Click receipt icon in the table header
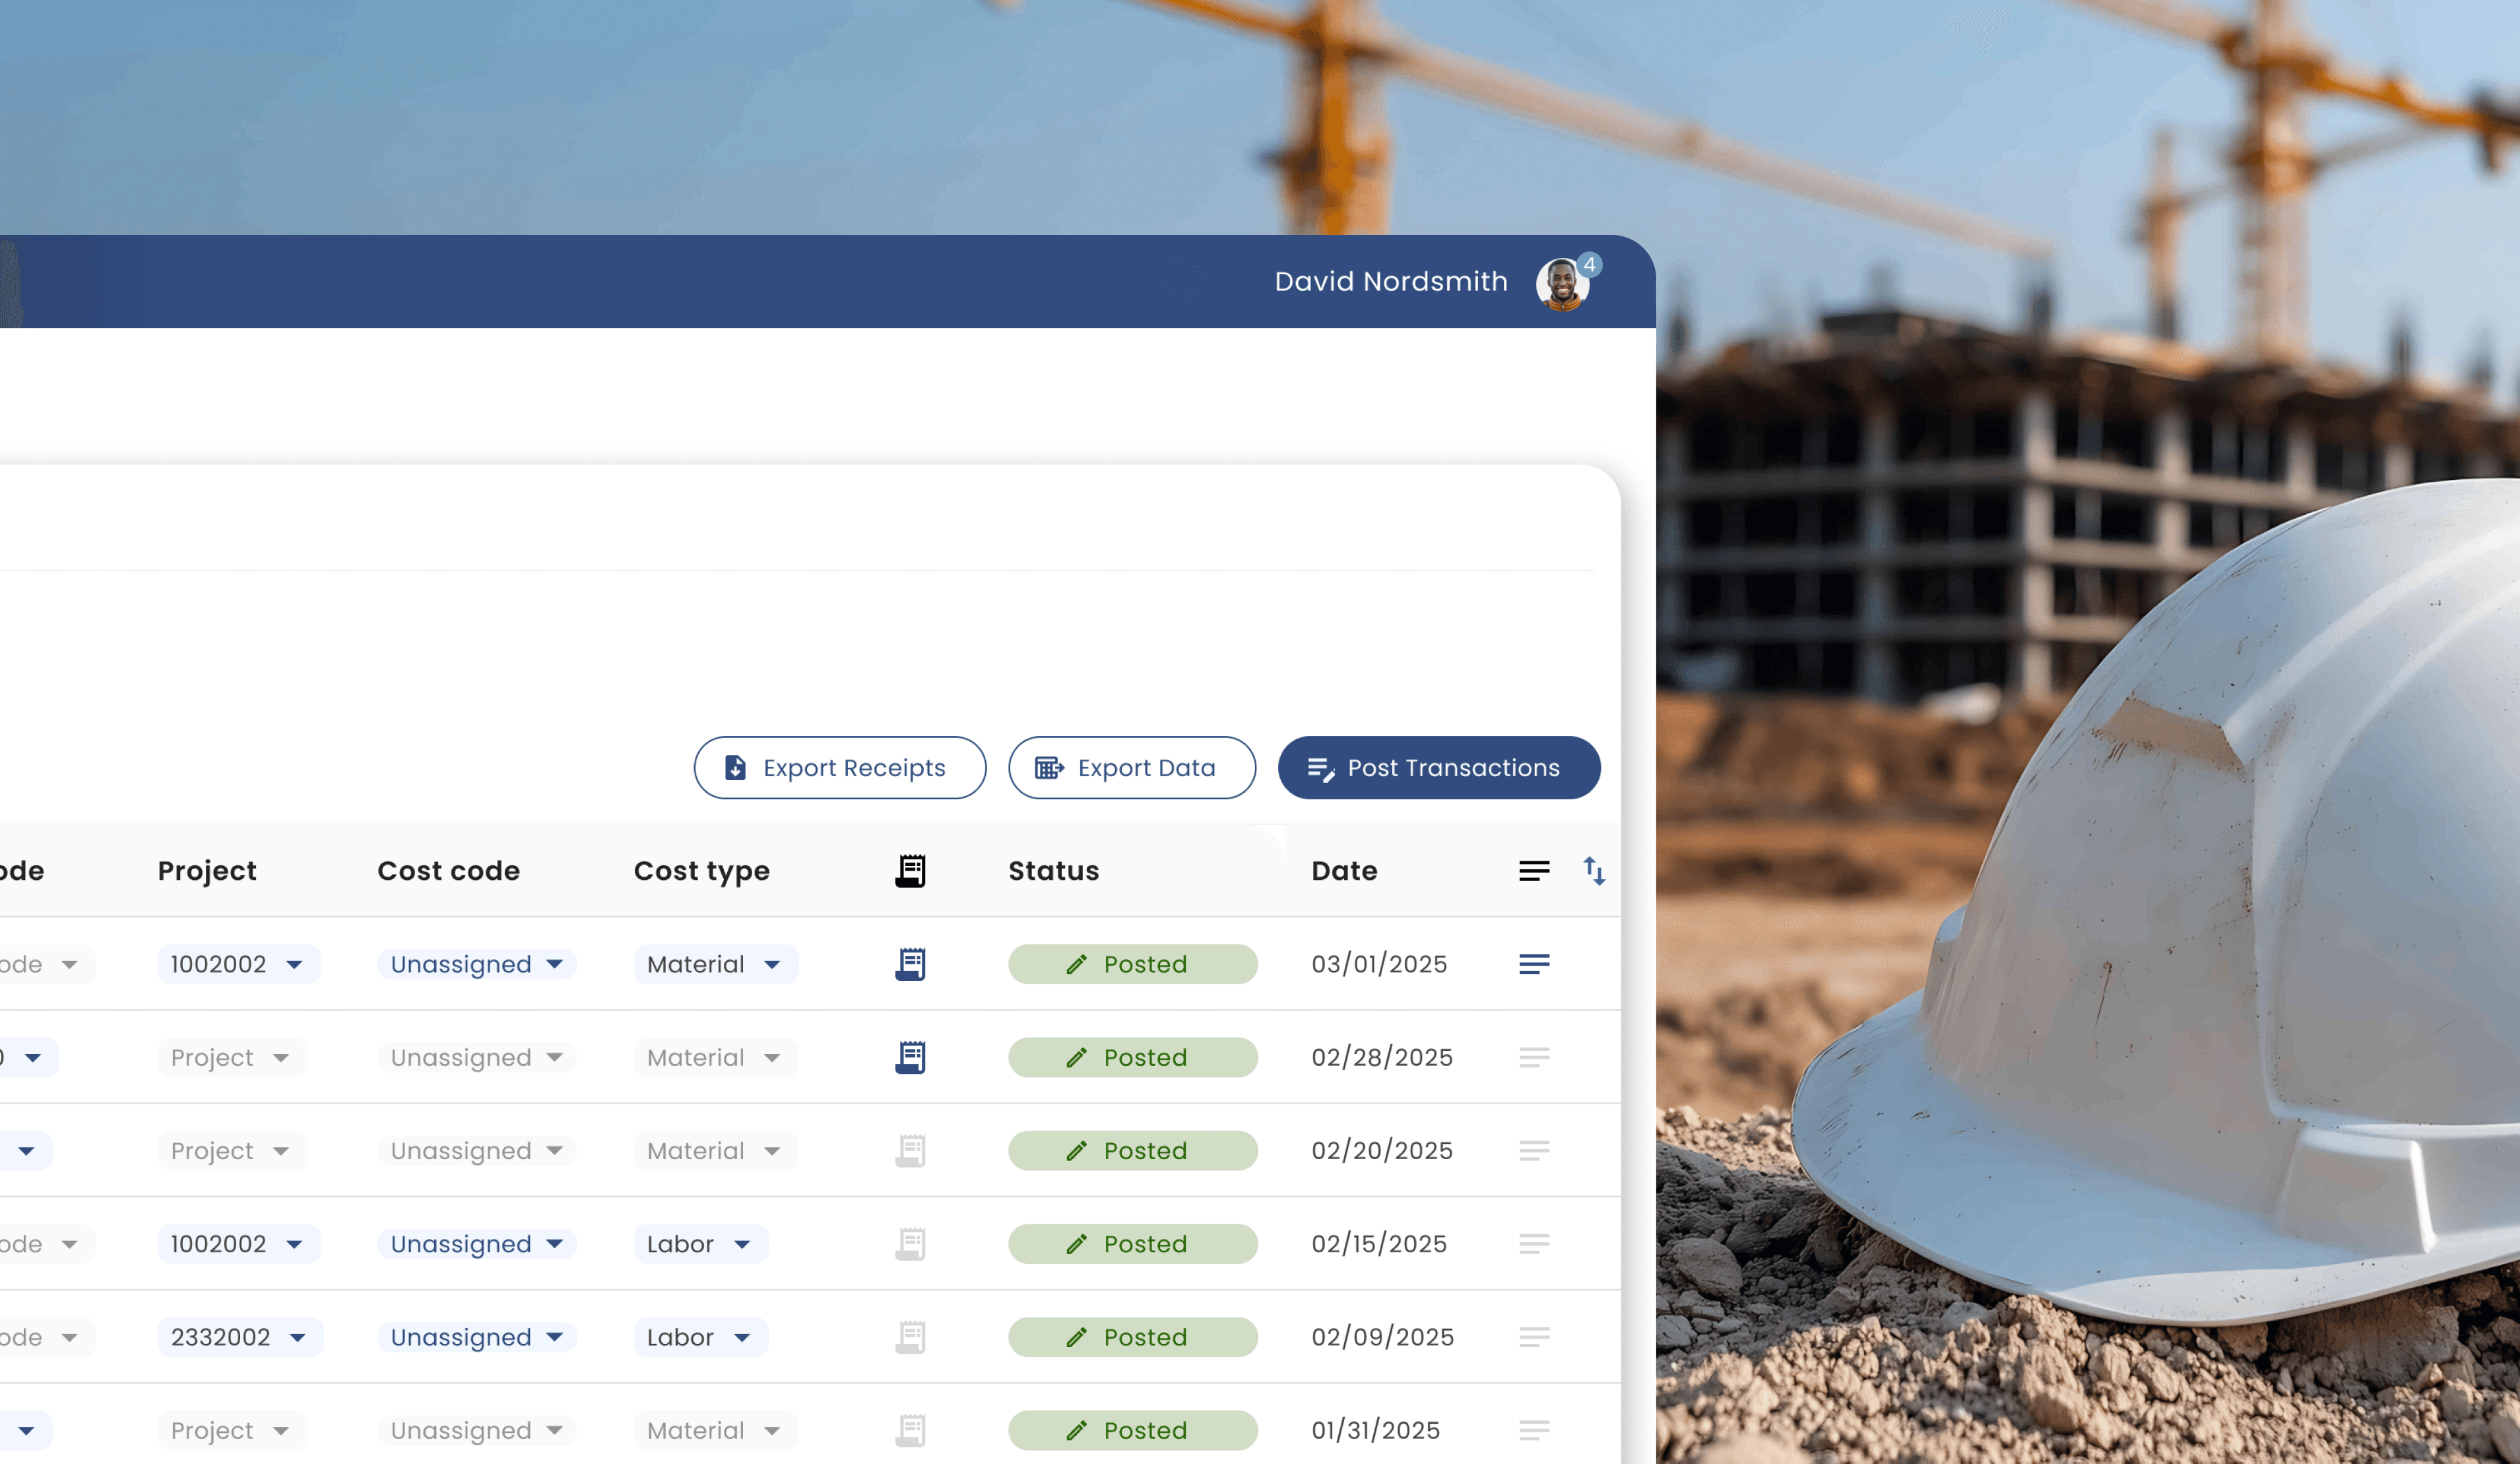 tap(910, 871)
